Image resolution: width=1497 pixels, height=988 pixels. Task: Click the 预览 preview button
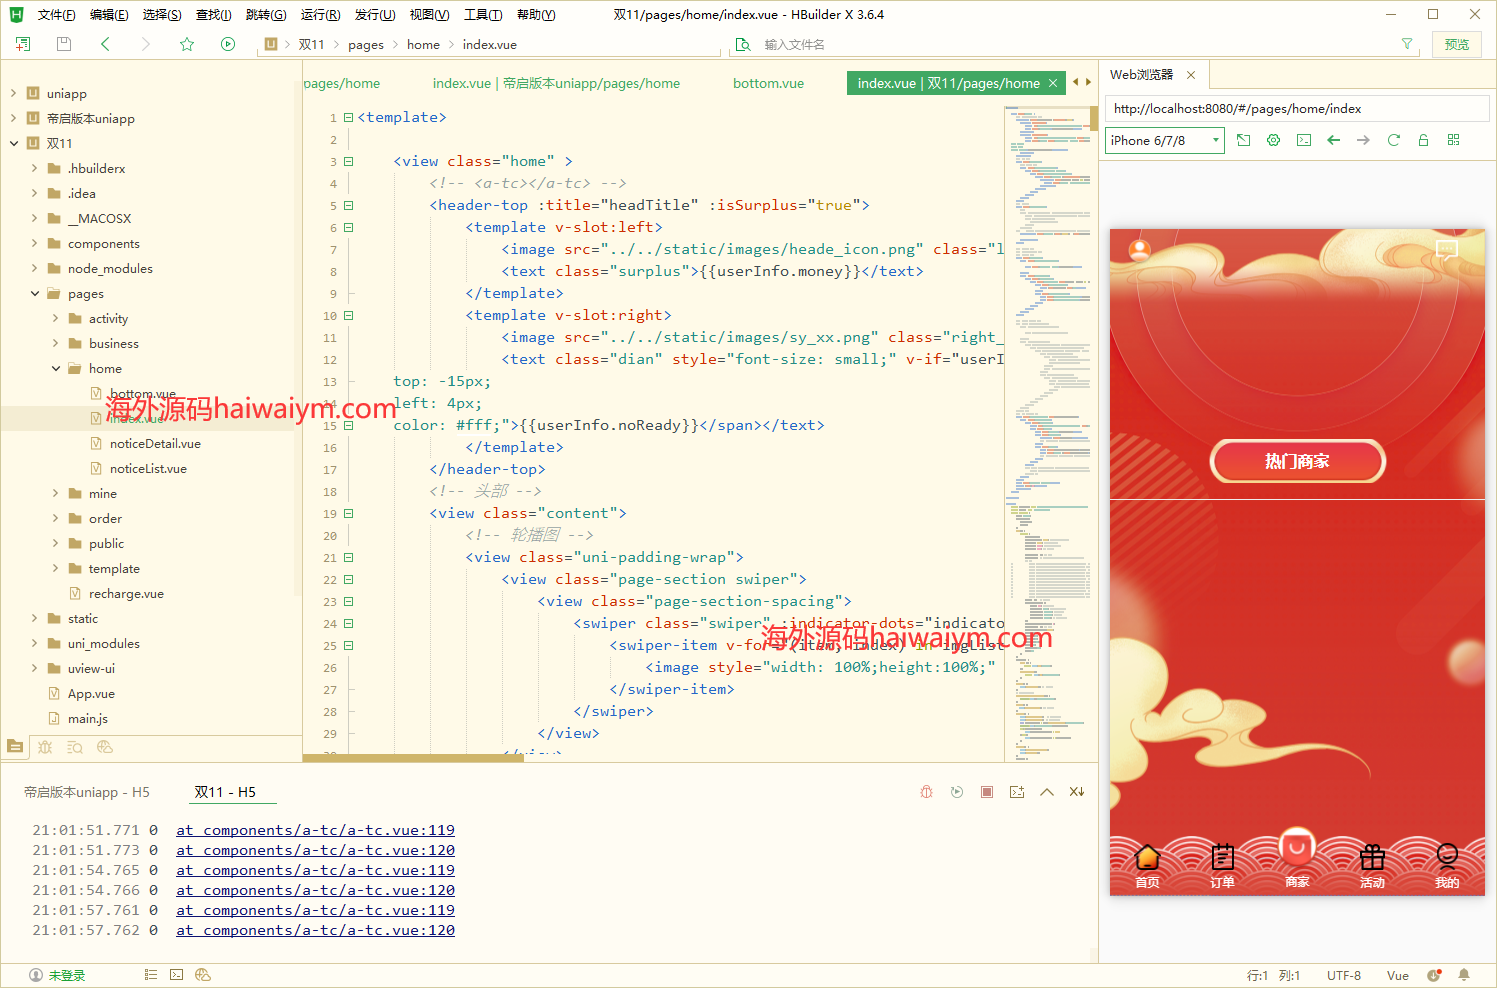coord(1456,44)
